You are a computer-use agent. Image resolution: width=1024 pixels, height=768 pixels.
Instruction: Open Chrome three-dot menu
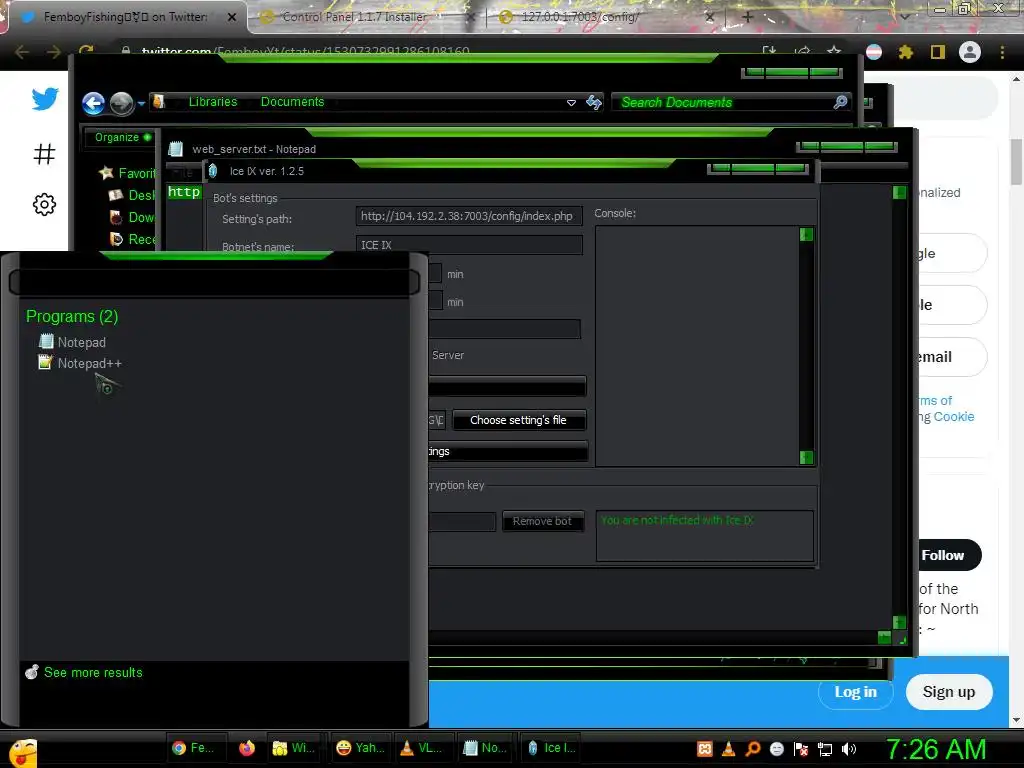[x=1002, y=52]
